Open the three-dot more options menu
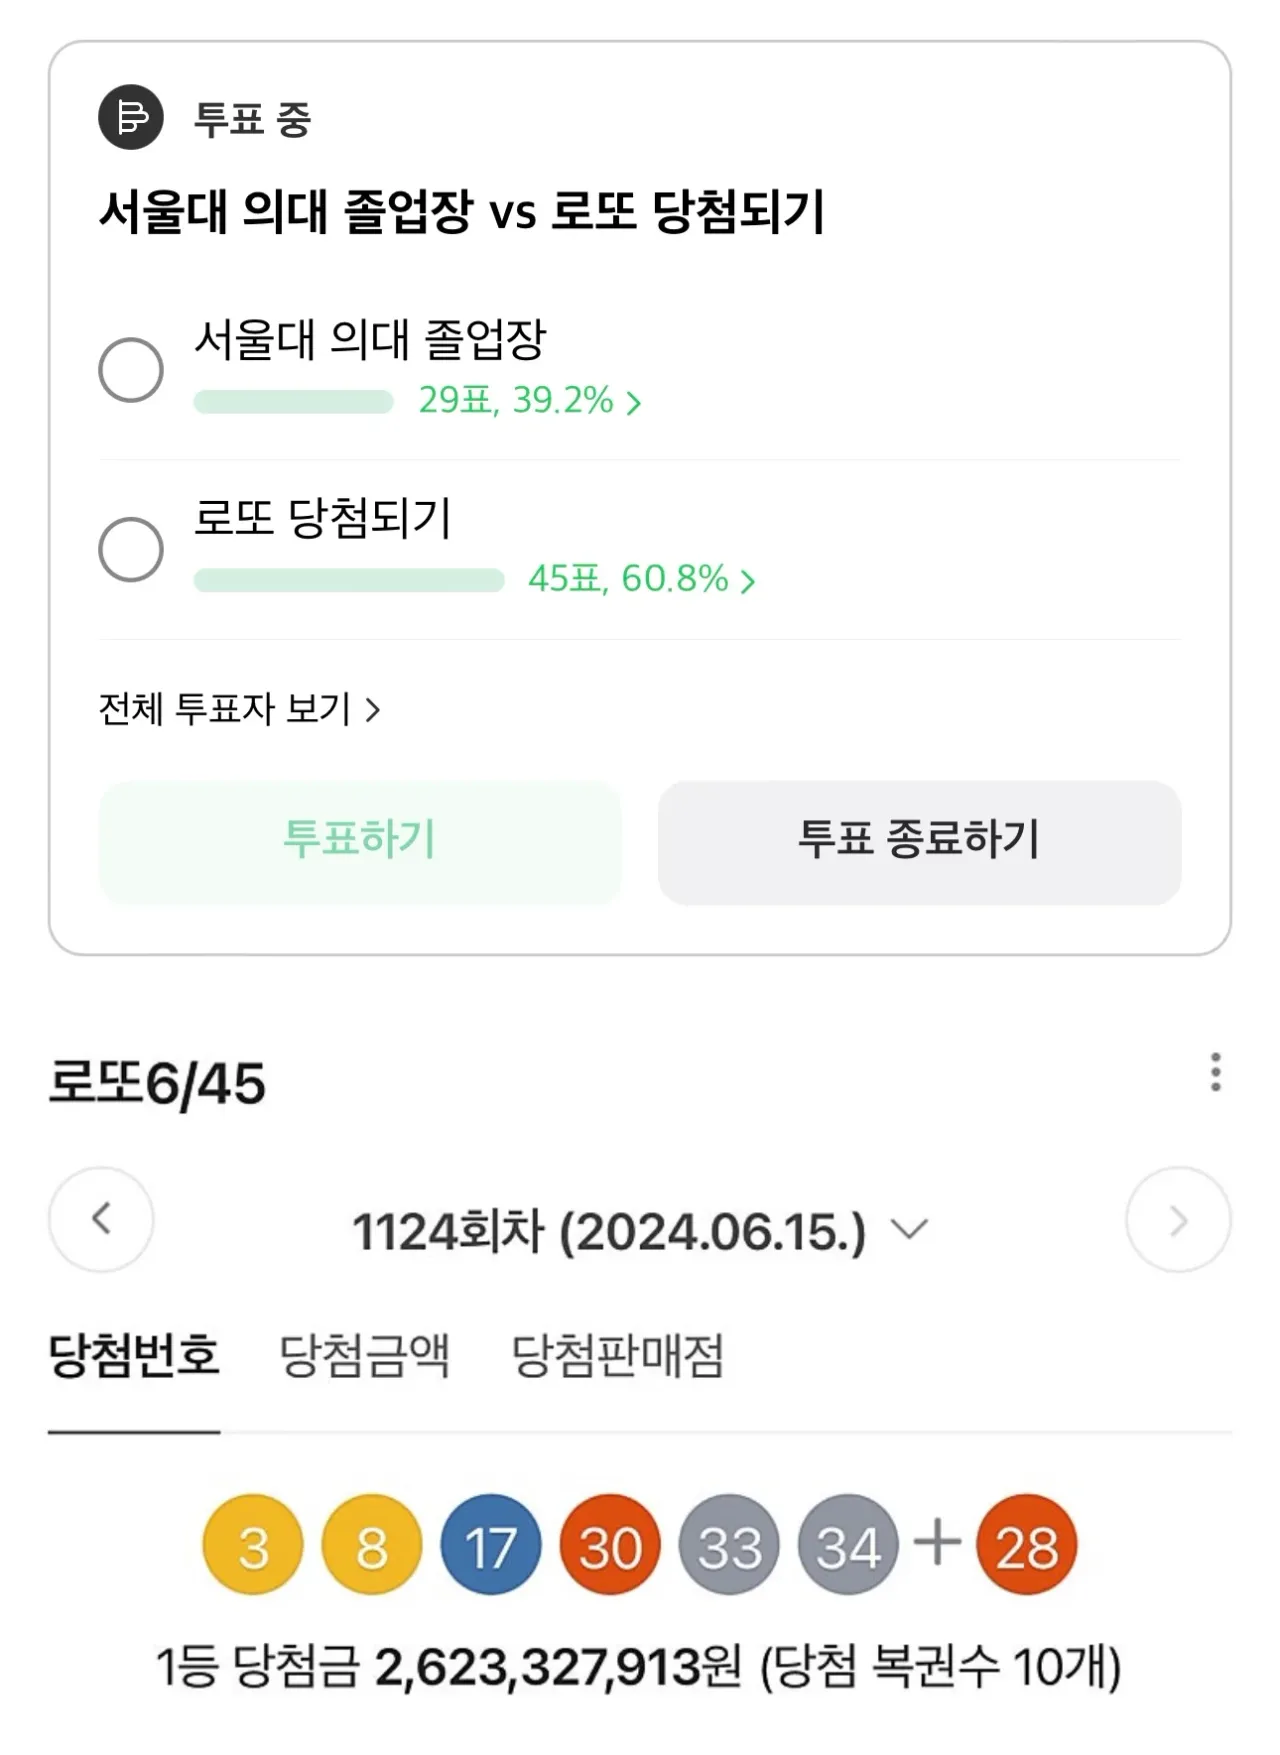Screen dimensions: 1280x1755 1215,1072
